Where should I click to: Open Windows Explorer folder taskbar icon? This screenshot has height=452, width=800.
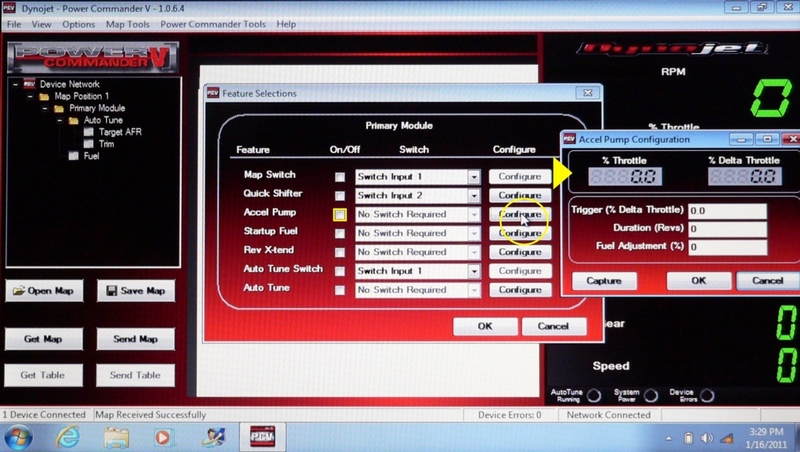pyautogui.click(x=116, y=436)
